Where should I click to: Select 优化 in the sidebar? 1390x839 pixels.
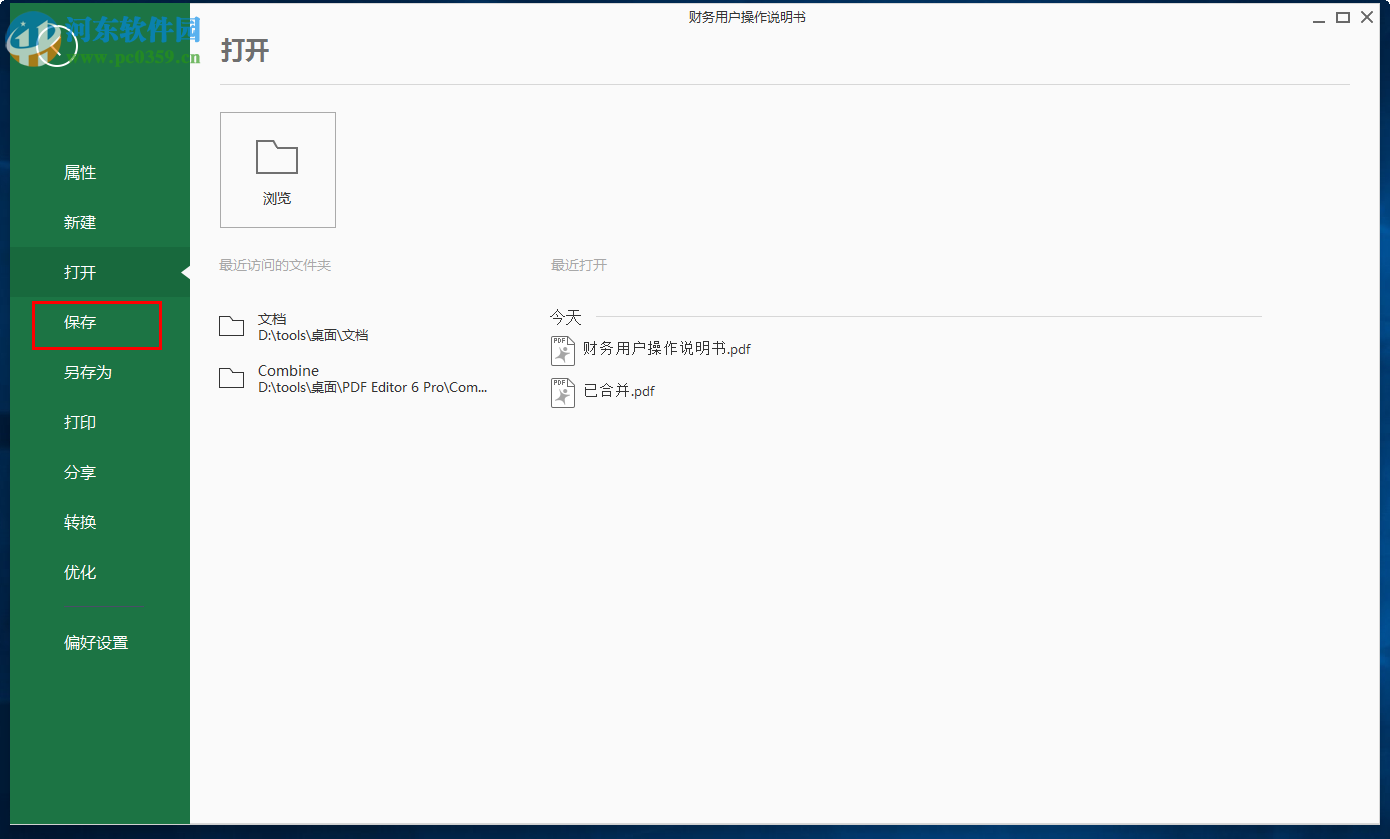pos(80,572)
